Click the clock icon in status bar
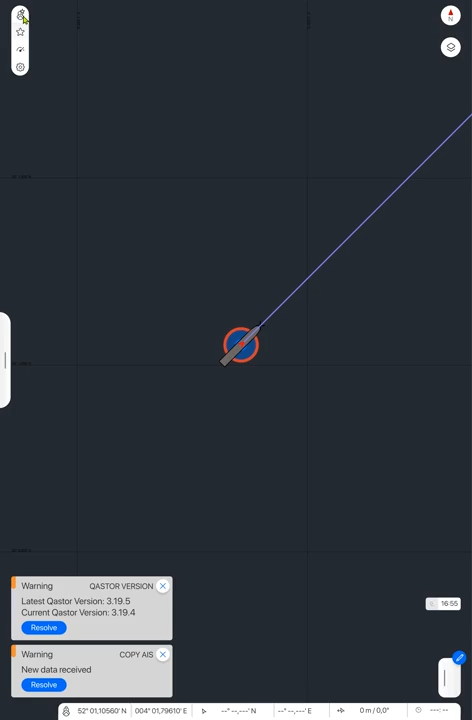 (x=418, y=710)
